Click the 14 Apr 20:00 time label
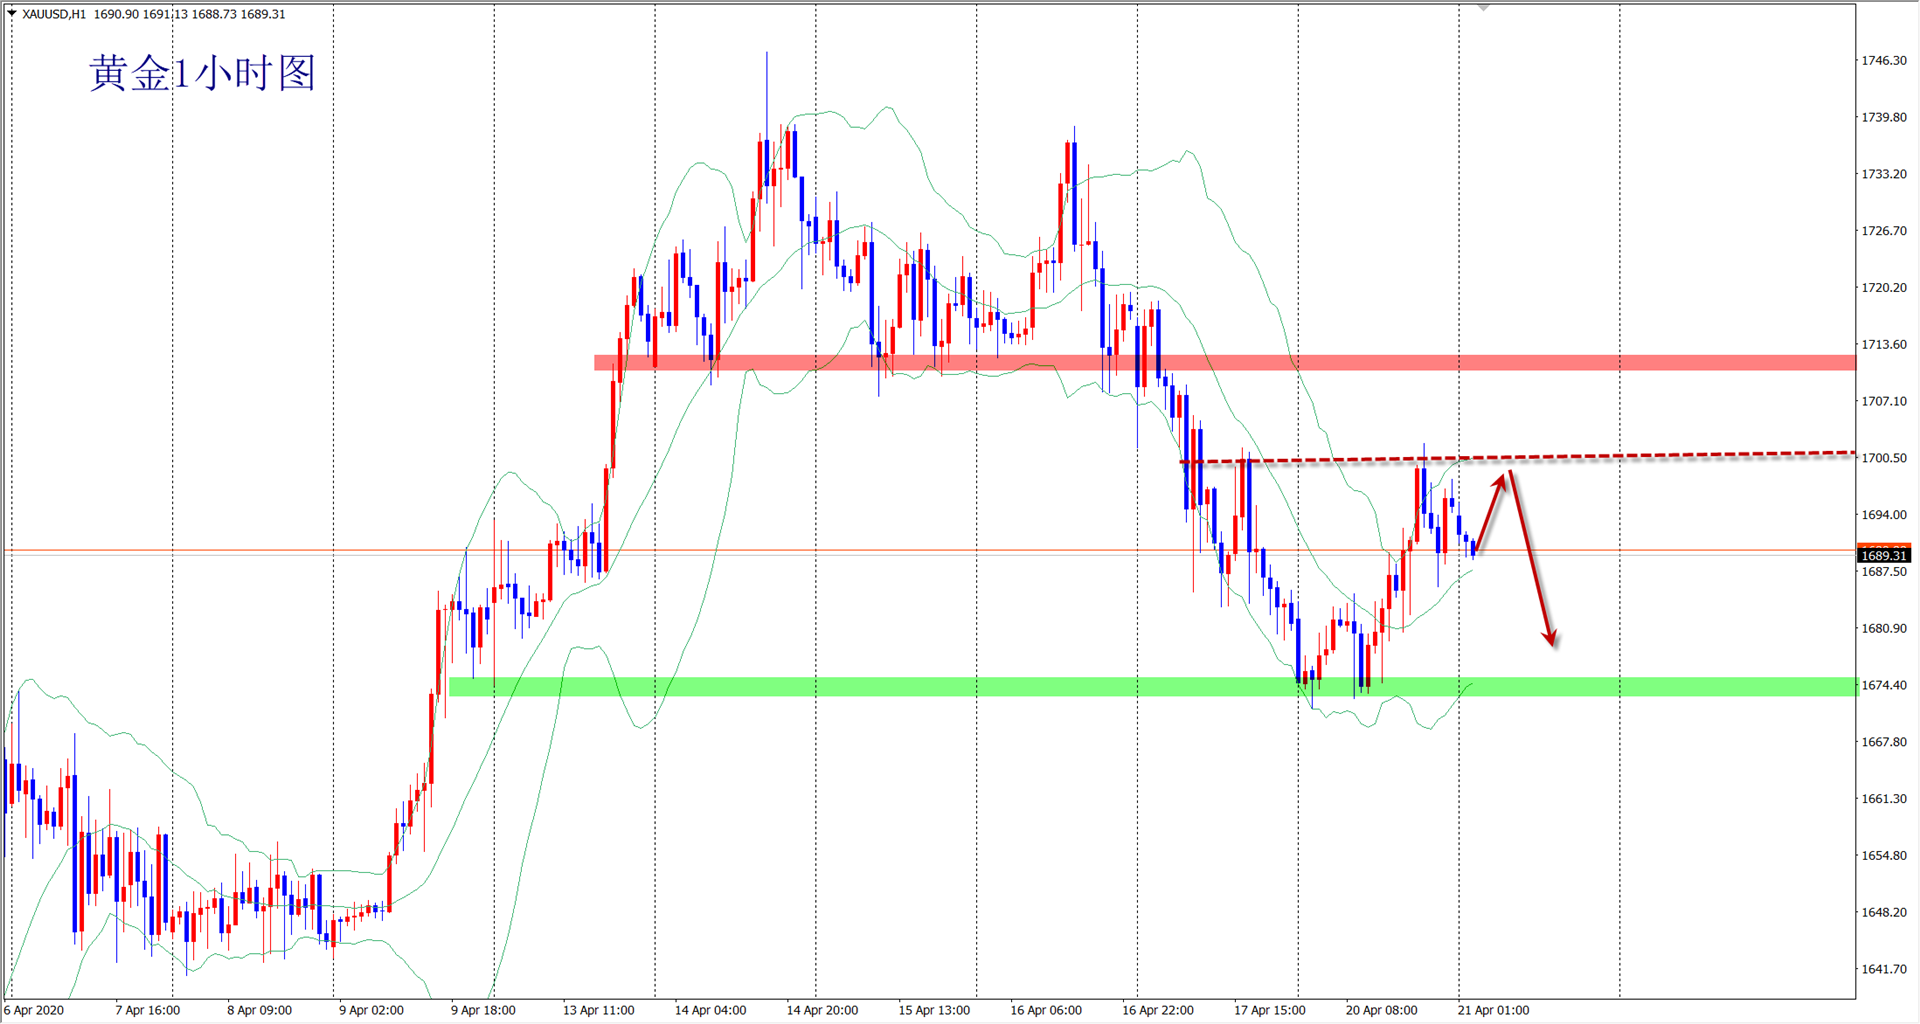The image size is (1920, 1024). [822, 1010]
